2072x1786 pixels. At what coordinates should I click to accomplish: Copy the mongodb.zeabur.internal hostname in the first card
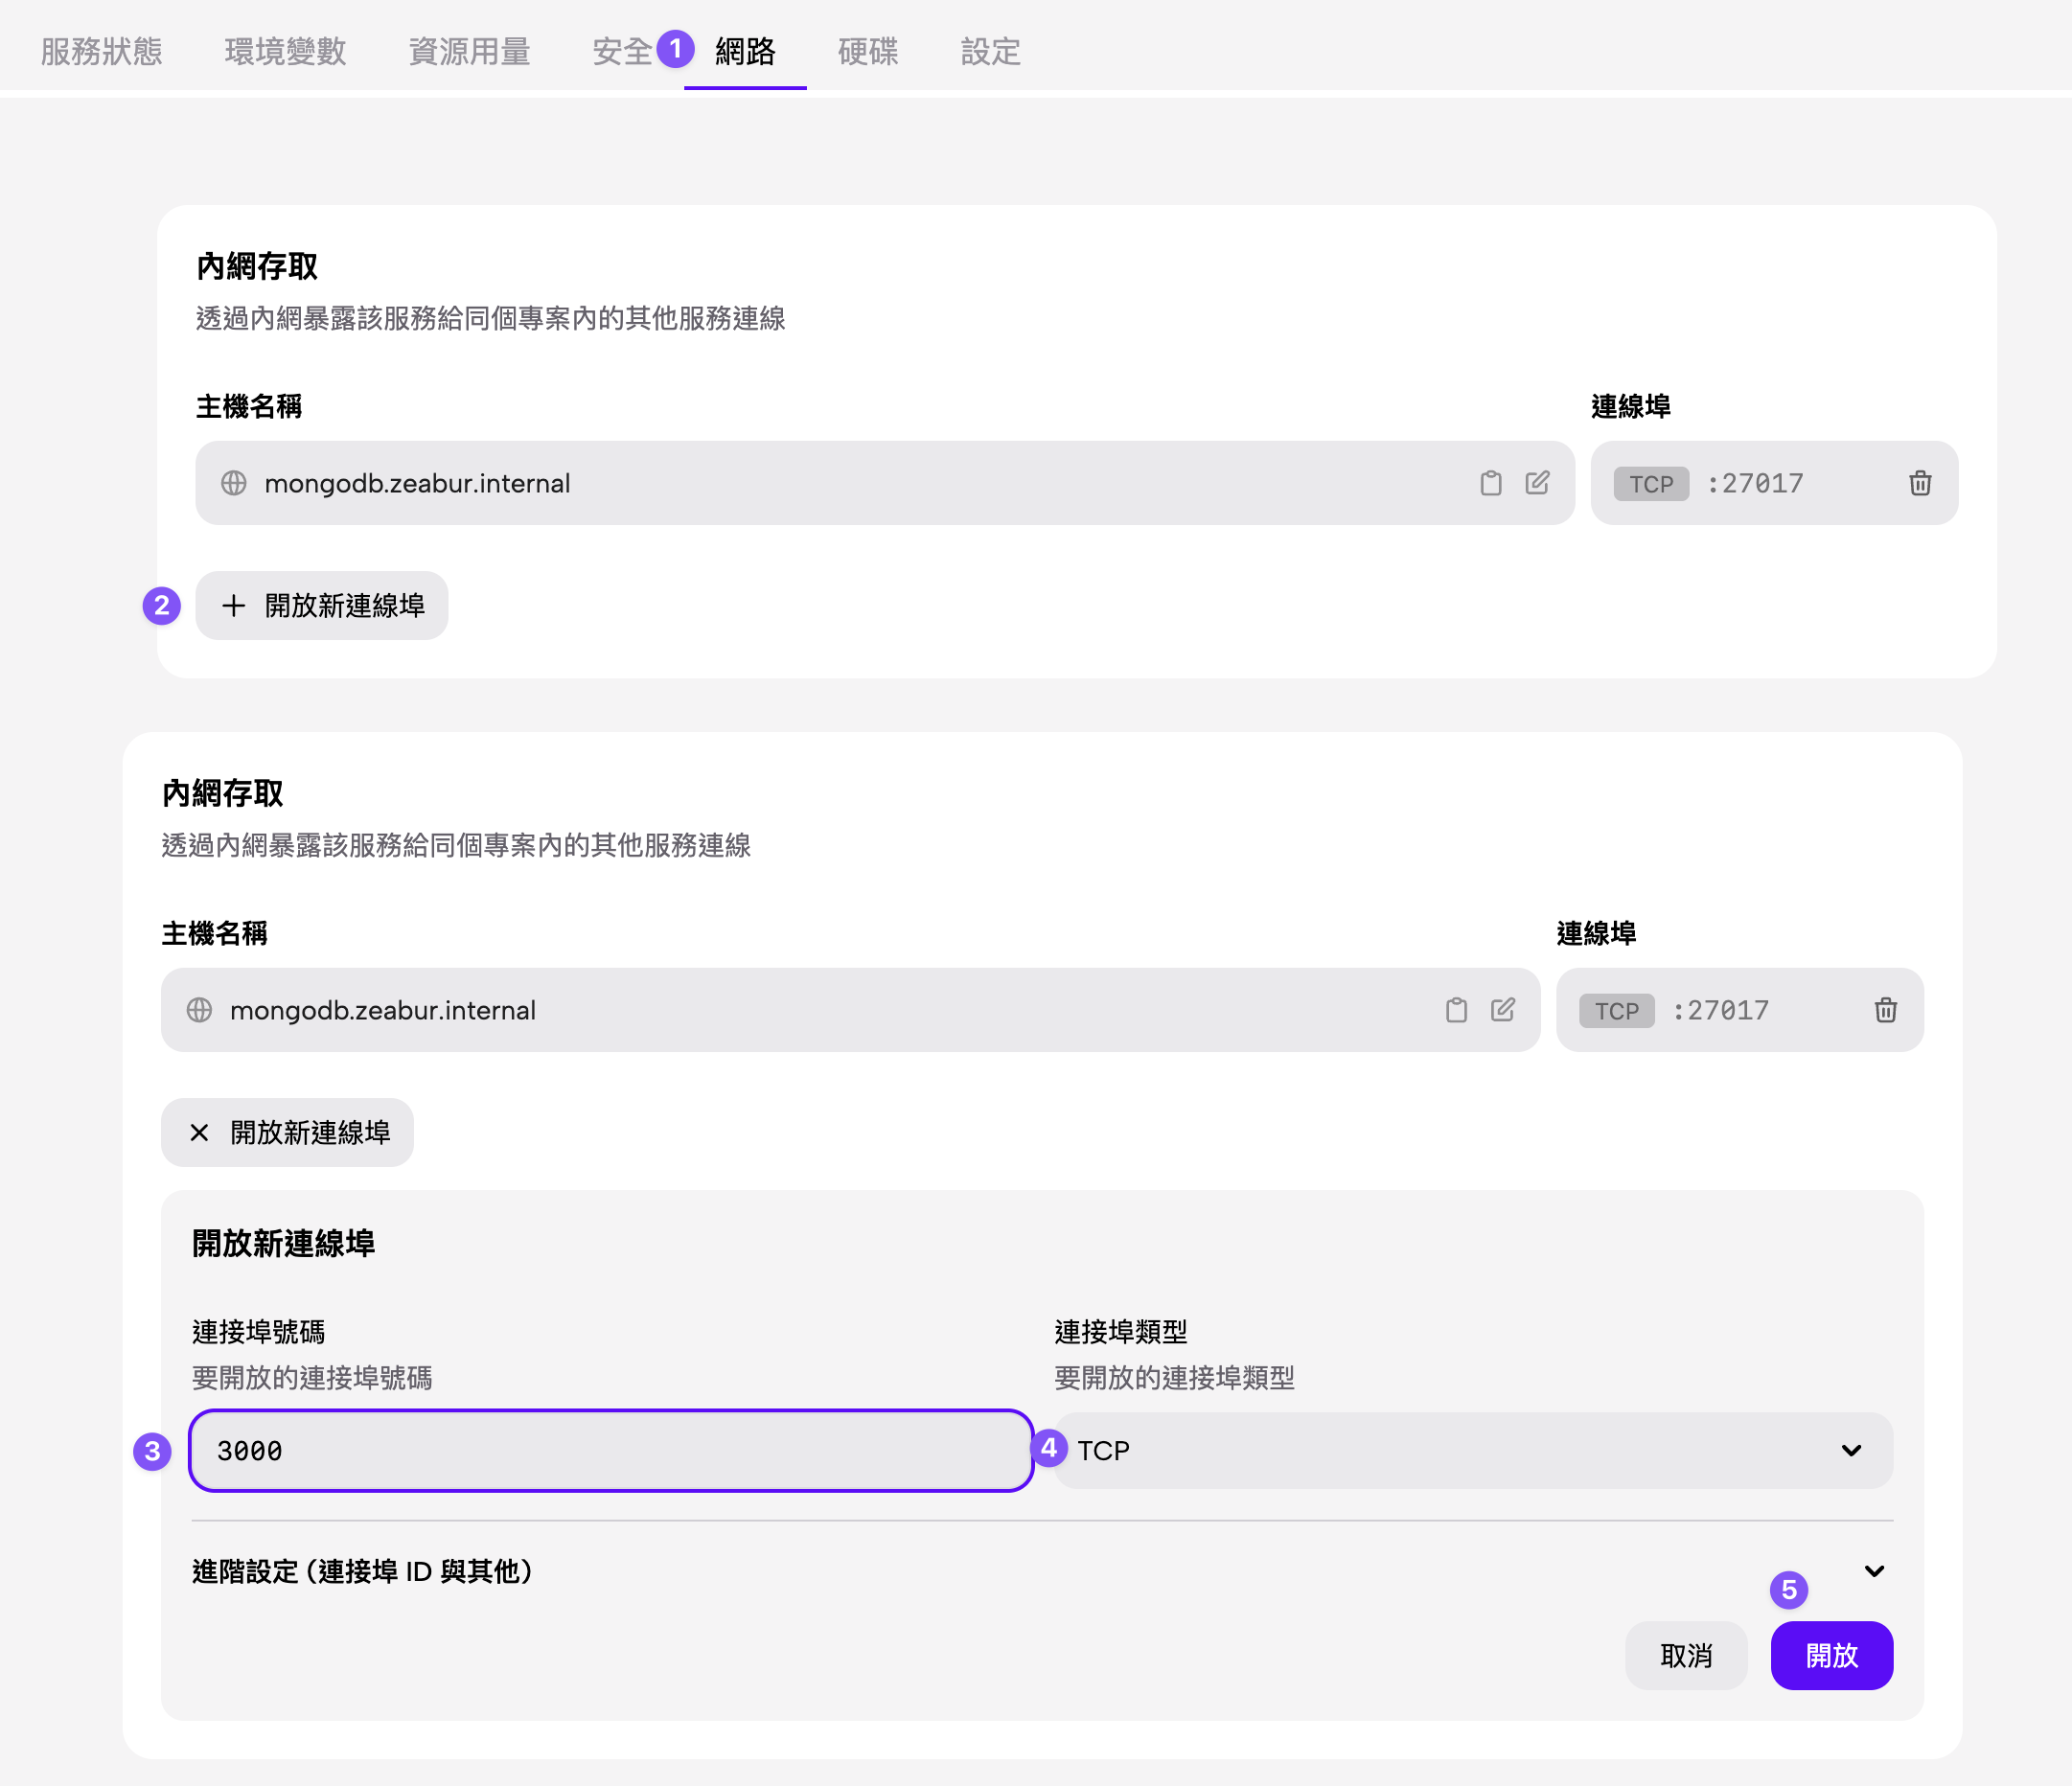coord(1490,483)
